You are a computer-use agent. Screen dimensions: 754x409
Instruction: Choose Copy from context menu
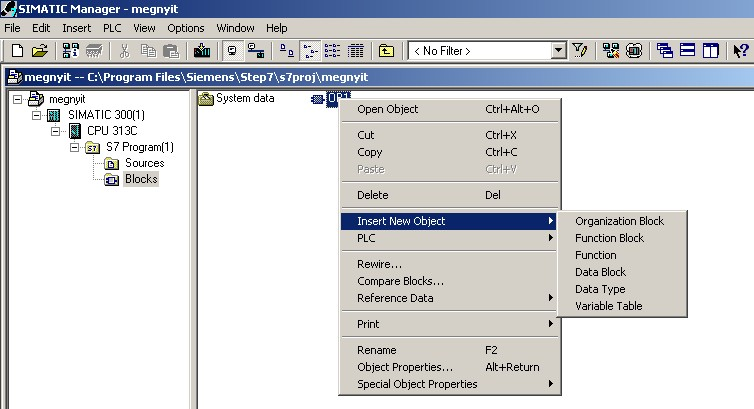pyautogui.click(x=450, y=152)
